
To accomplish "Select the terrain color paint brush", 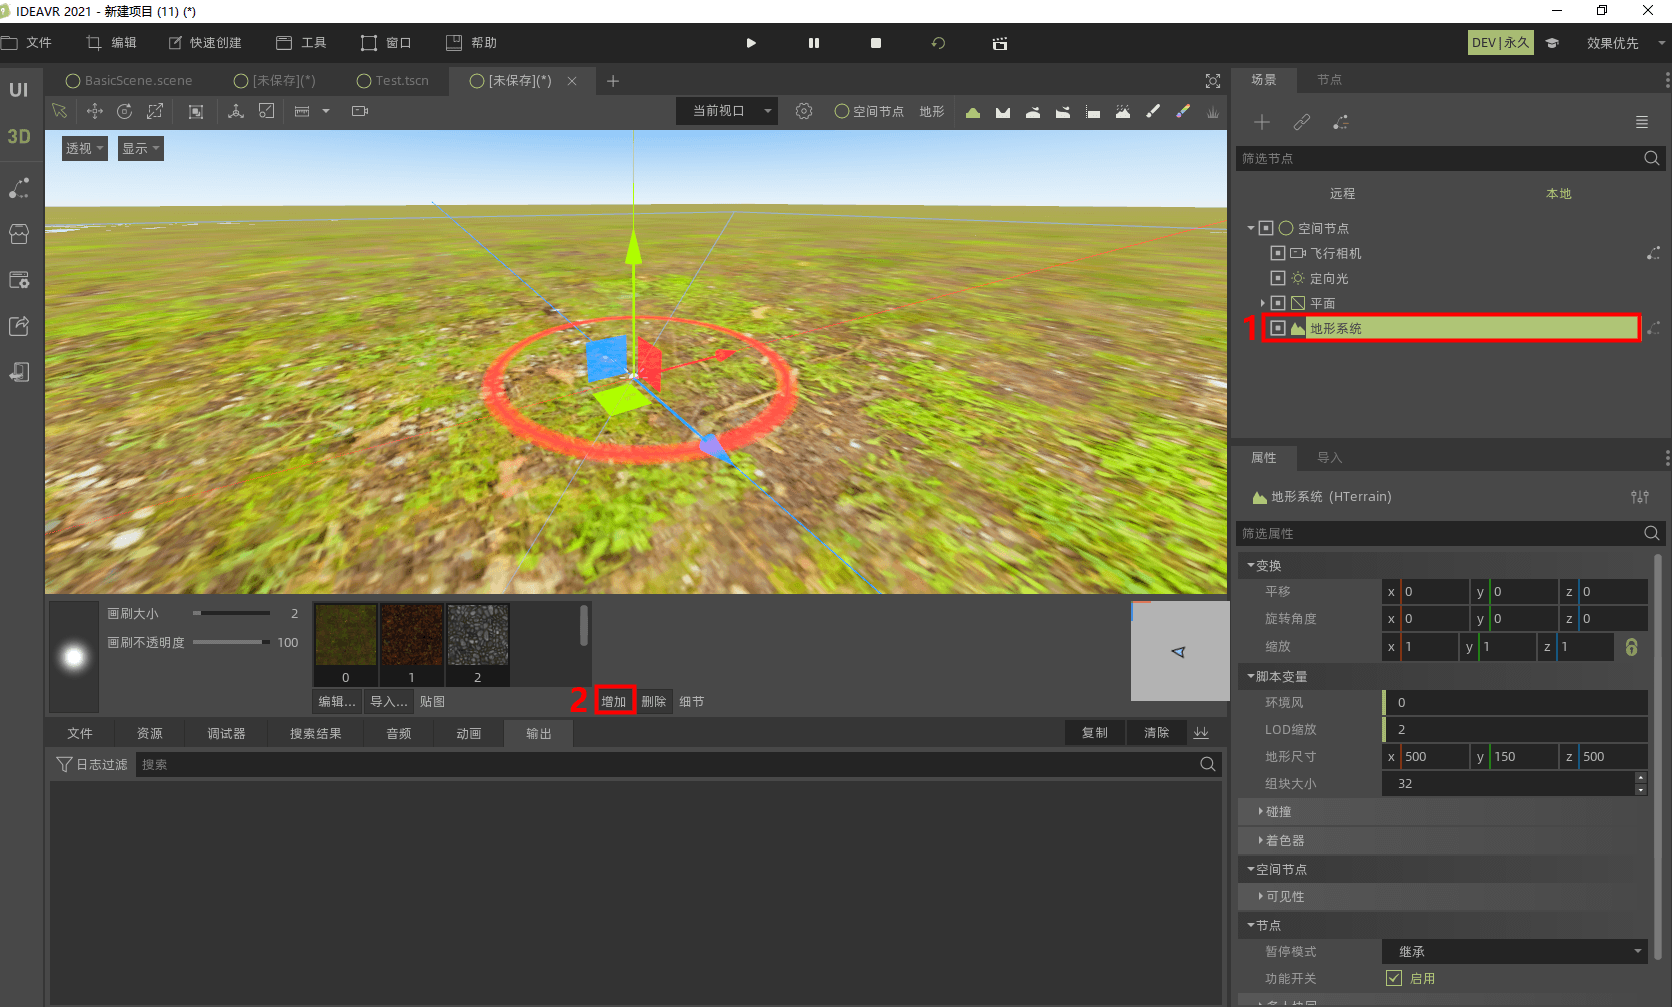I will click(1183, 112).
